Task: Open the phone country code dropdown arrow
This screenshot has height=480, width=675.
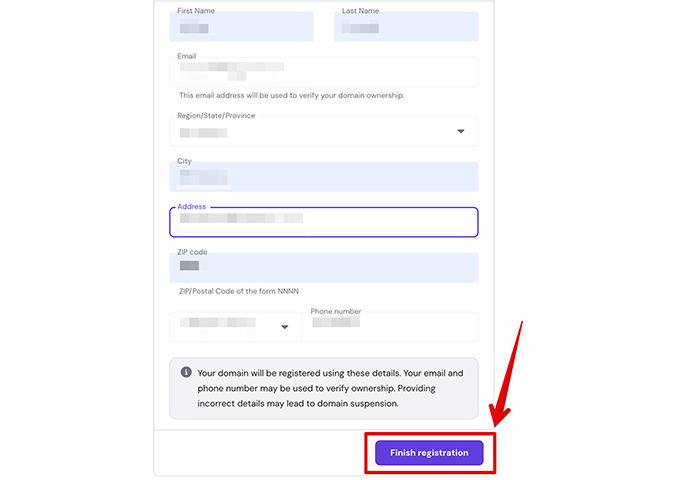Action: [285, 327]
